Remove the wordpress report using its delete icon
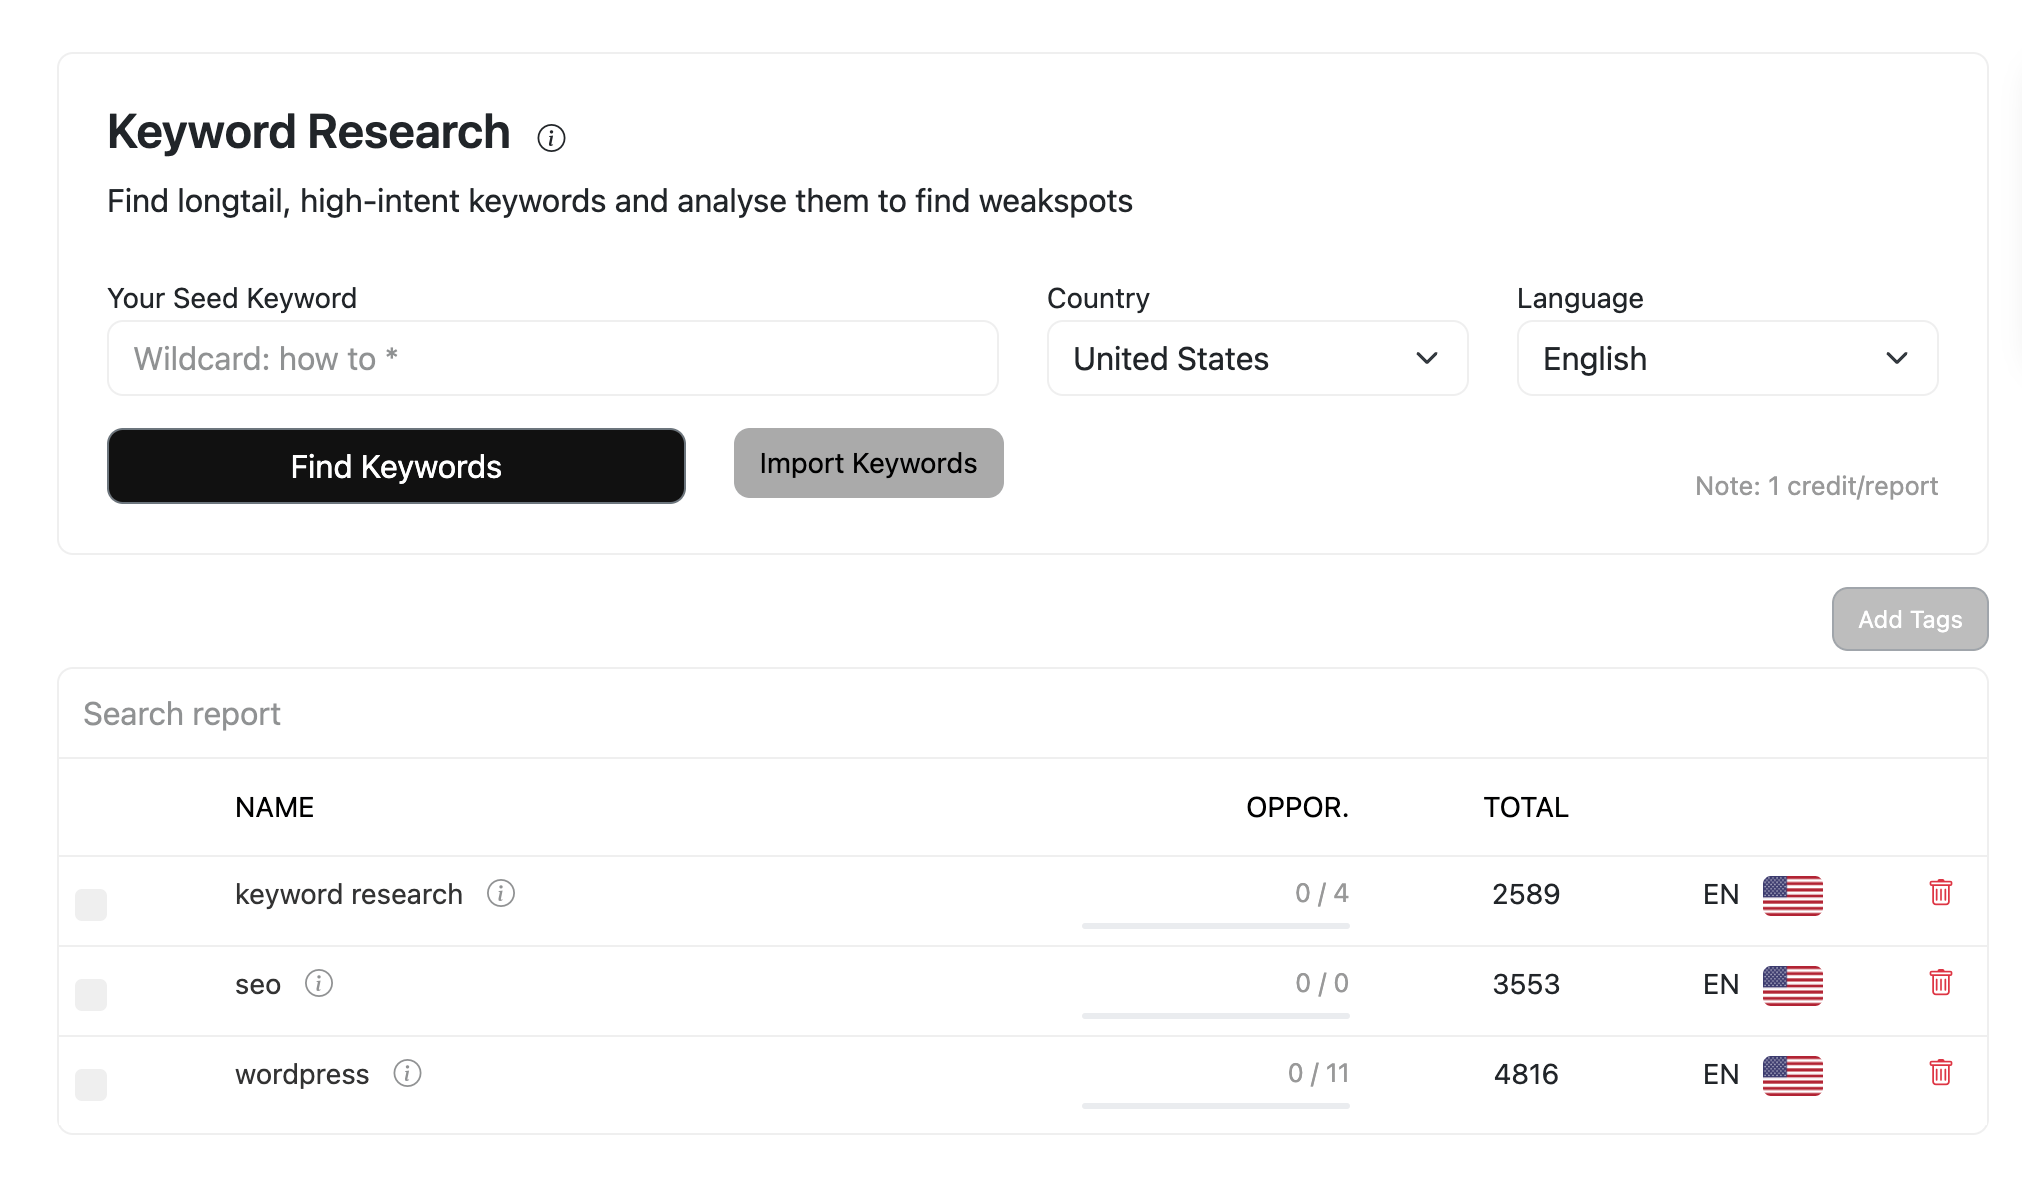Viewport: 2022px width, 1178px height. point(1939,1074)
